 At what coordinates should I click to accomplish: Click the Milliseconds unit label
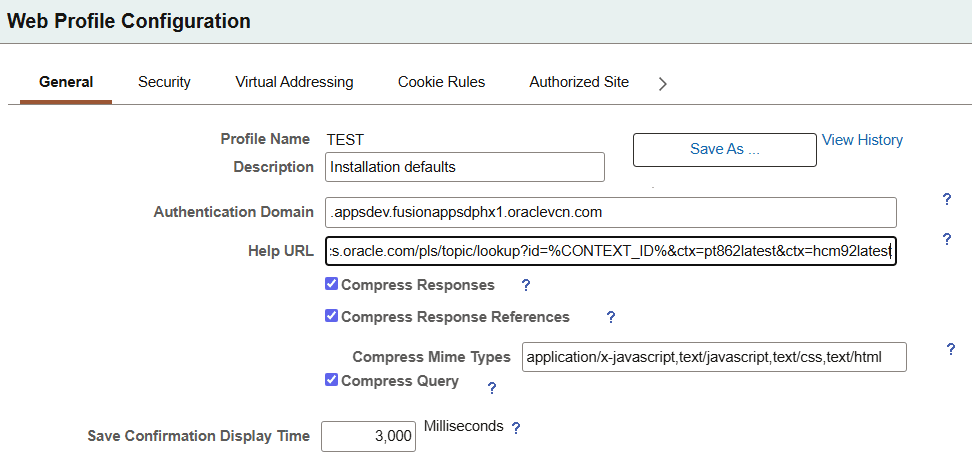[464, 426]
